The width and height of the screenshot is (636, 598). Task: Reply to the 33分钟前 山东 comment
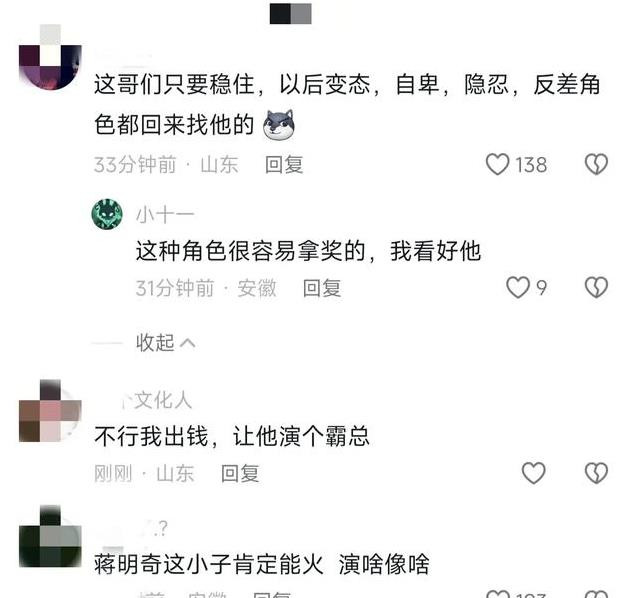click(284, 165)
